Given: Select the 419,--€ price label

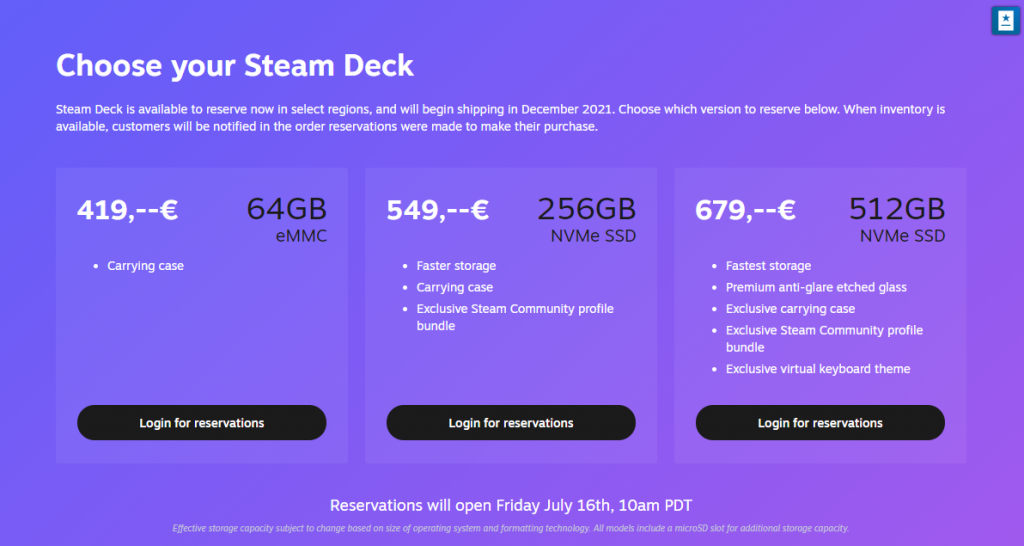Looking at the screenshot, I should click(127, 210).
